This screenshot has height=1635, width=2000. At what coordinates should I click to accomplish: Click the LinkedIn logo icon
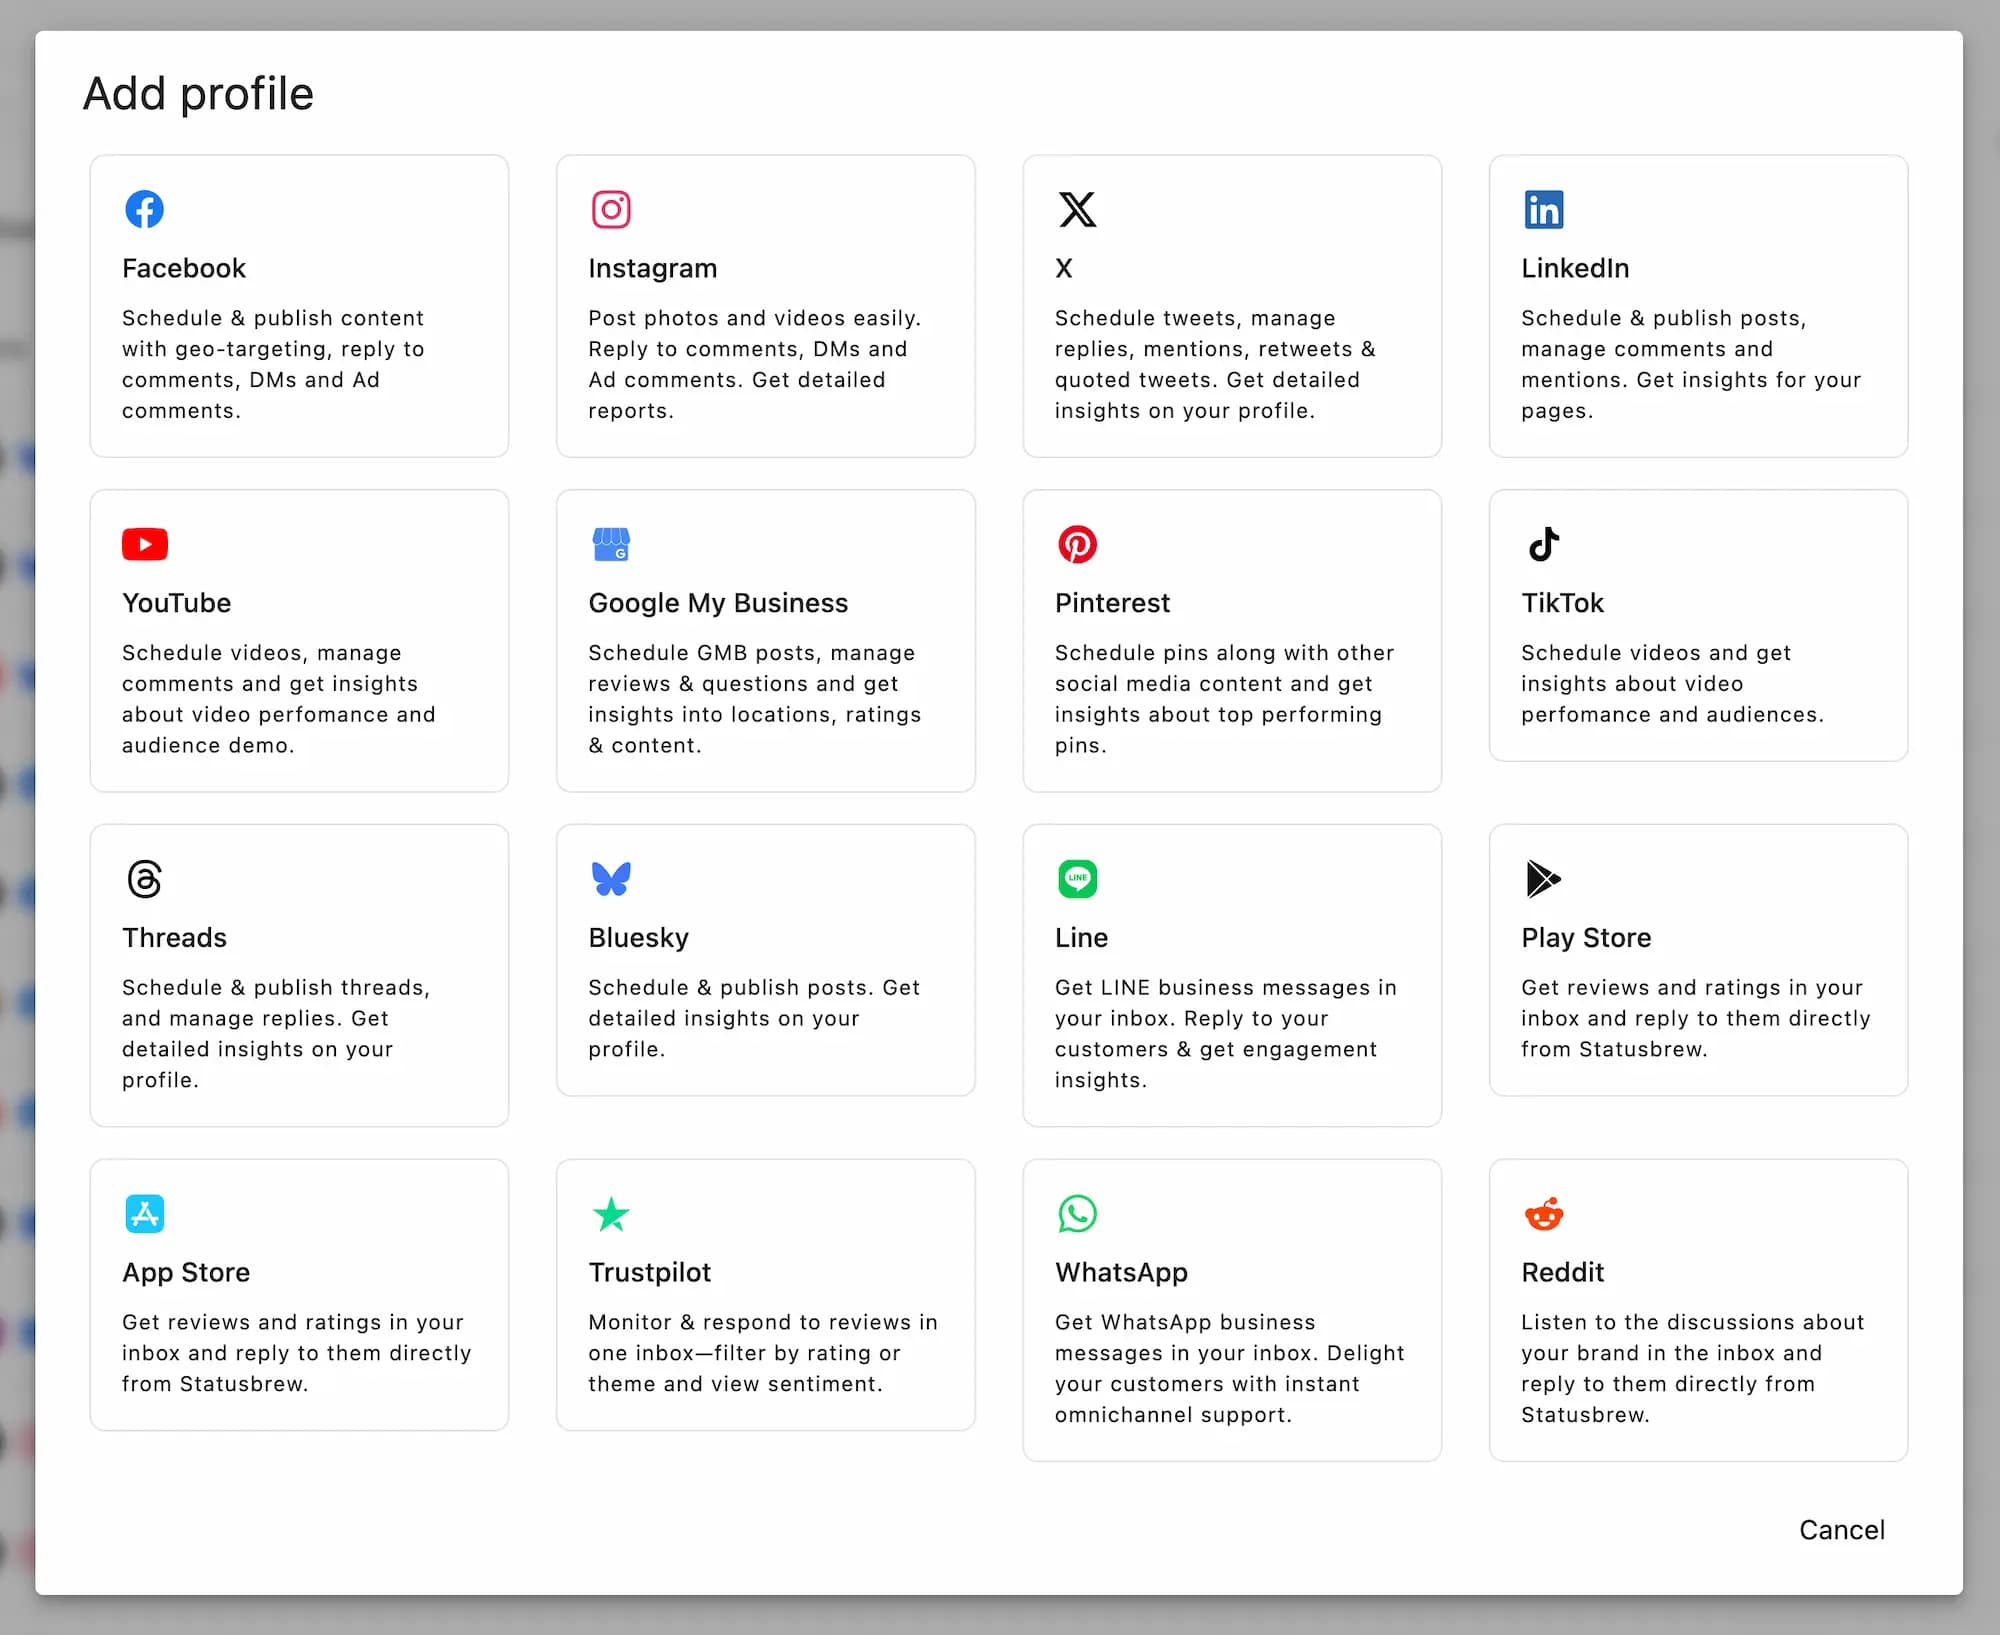coord(1543,209)
